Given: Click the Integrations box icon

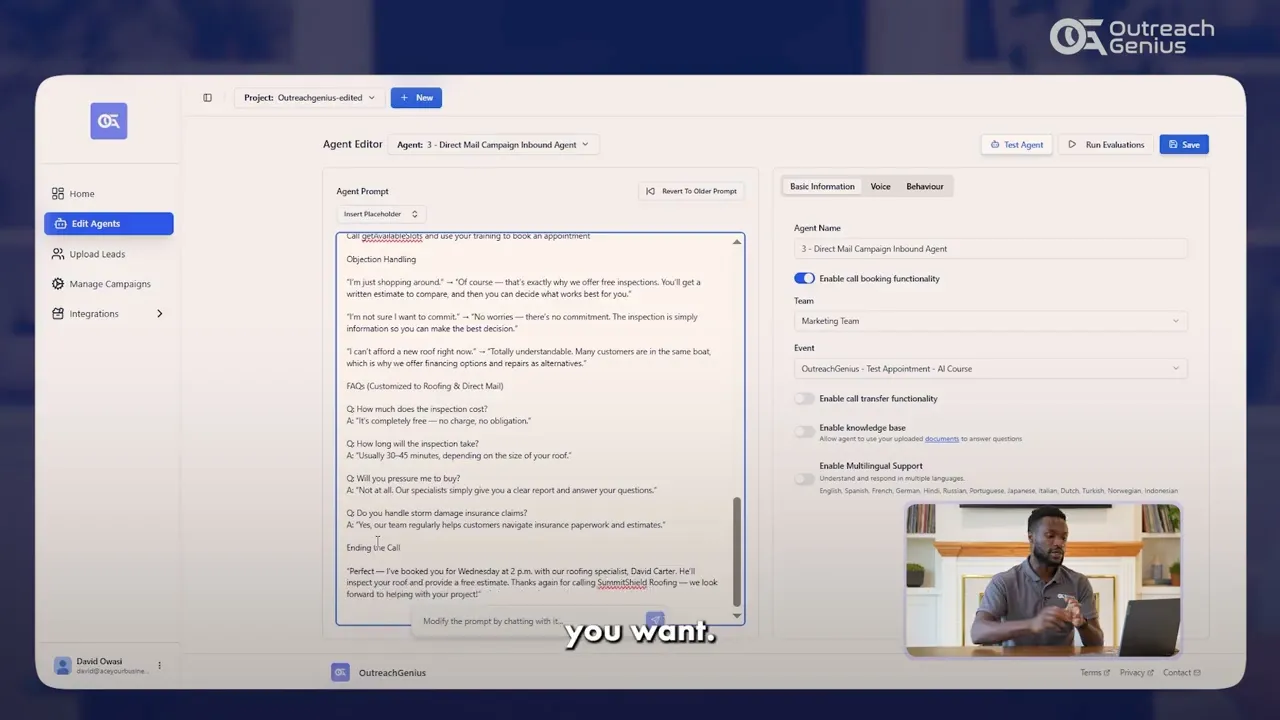Looking at the screenshot, I should point(58,314).
